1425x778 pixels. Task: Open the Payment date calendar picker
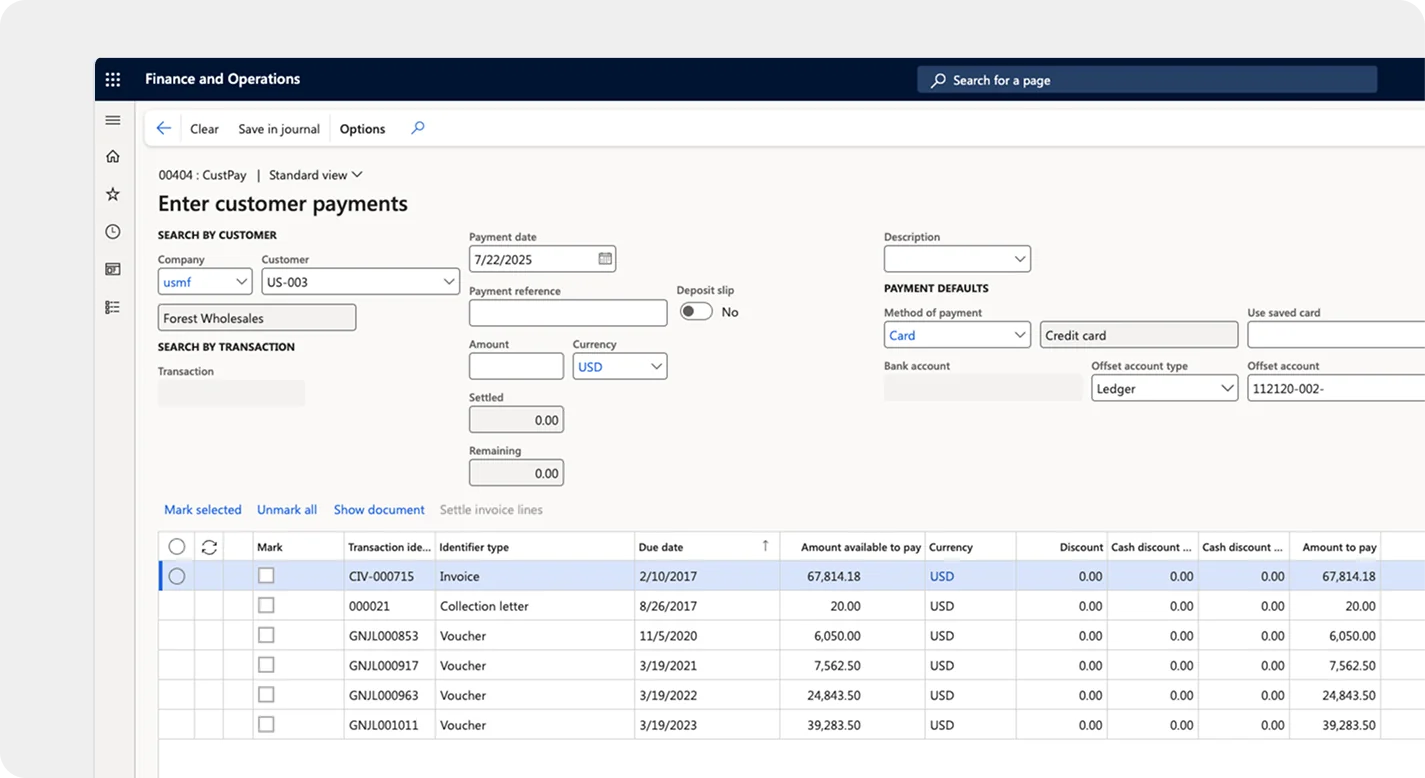[x=604, y=259]
